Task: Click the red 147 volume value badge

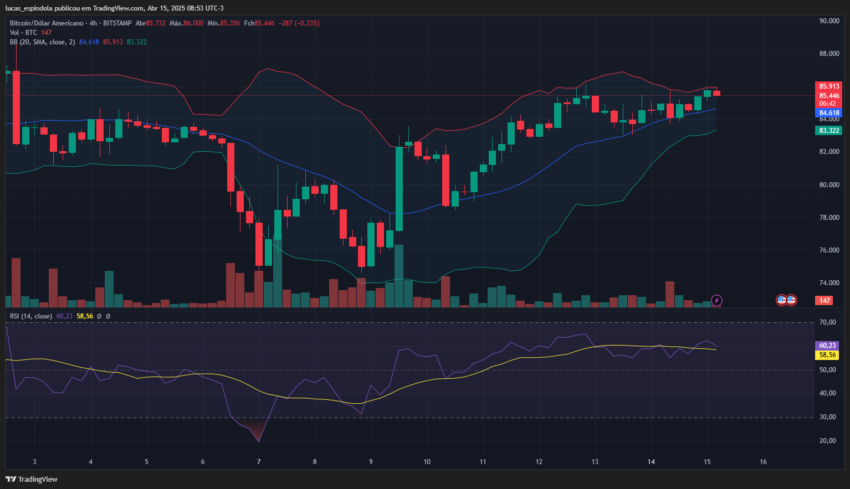Action: pyautogui.click(x=824, y=300)
